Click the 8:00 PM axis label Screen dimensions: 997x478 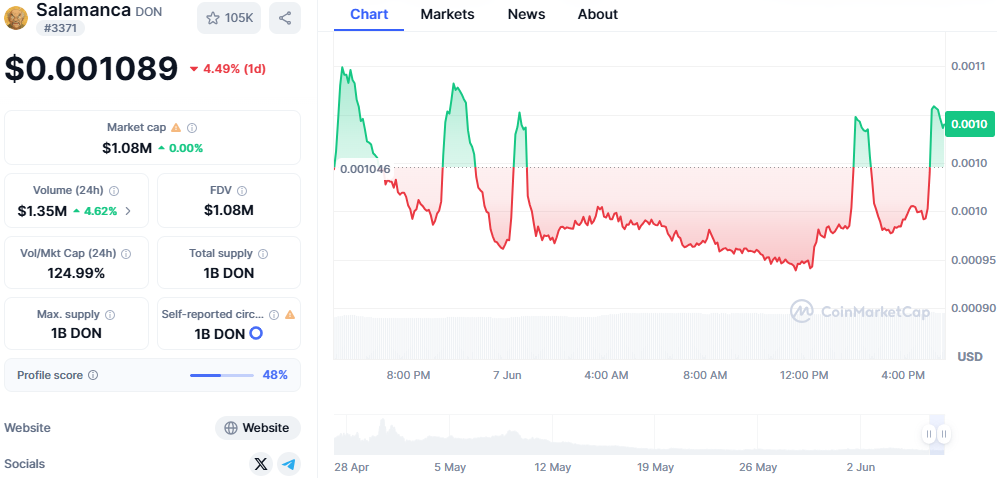[408, 375]
